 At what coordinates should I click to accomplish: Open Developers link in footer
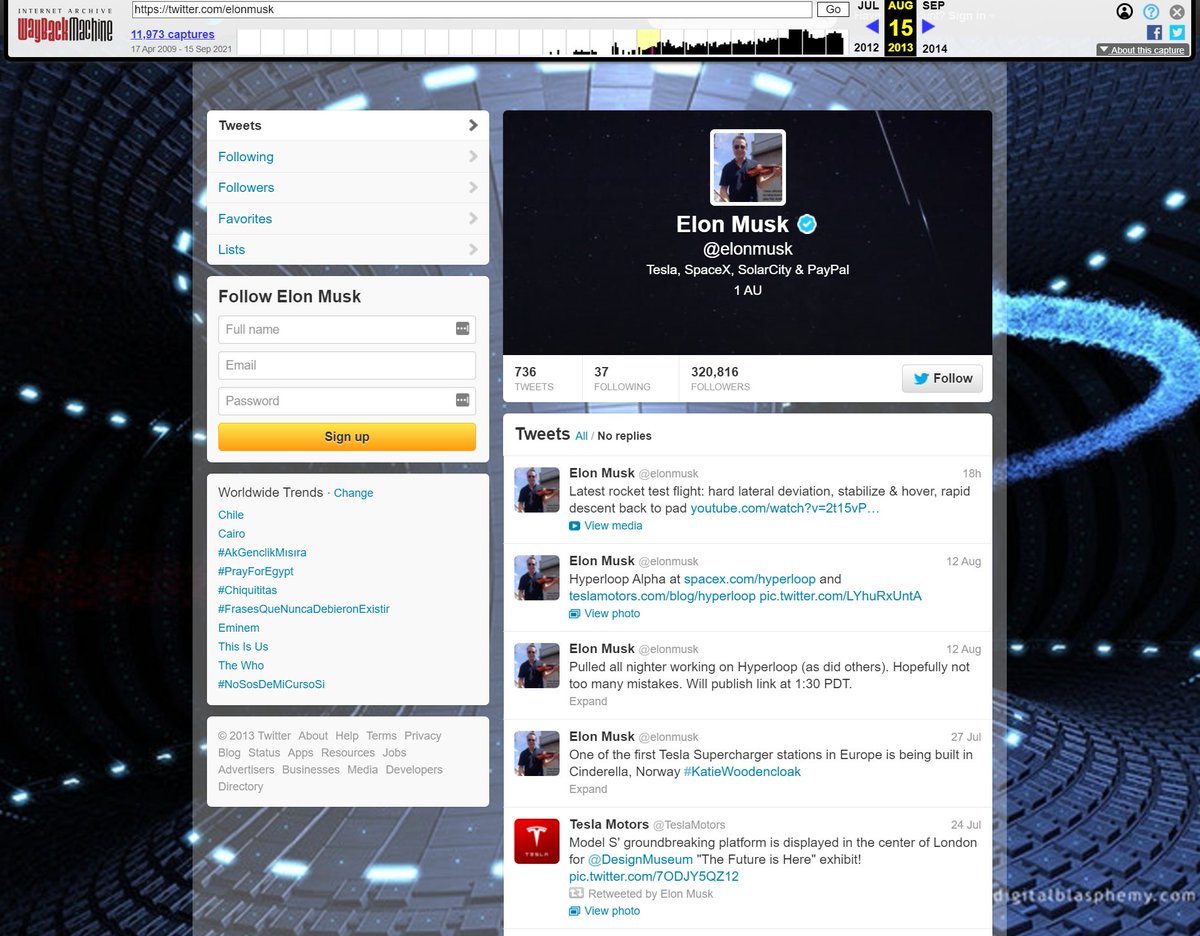click(414, 770)
